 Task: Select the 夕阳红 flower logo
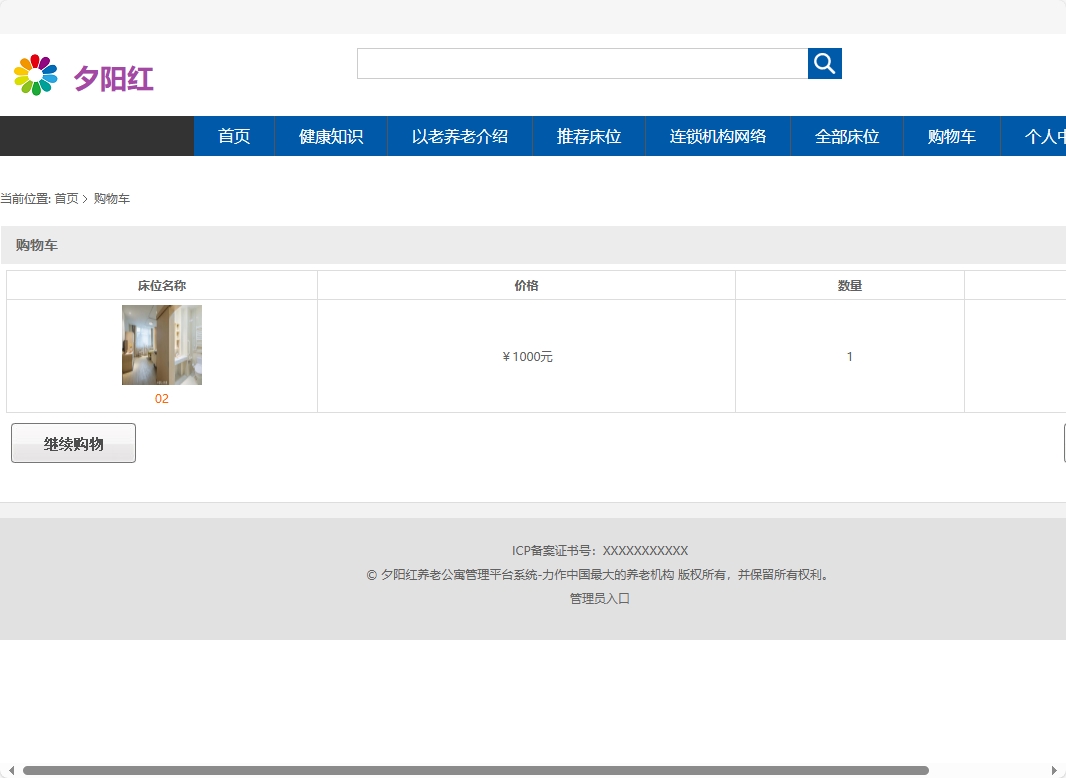pyautogui.click(x=36, y=72)
